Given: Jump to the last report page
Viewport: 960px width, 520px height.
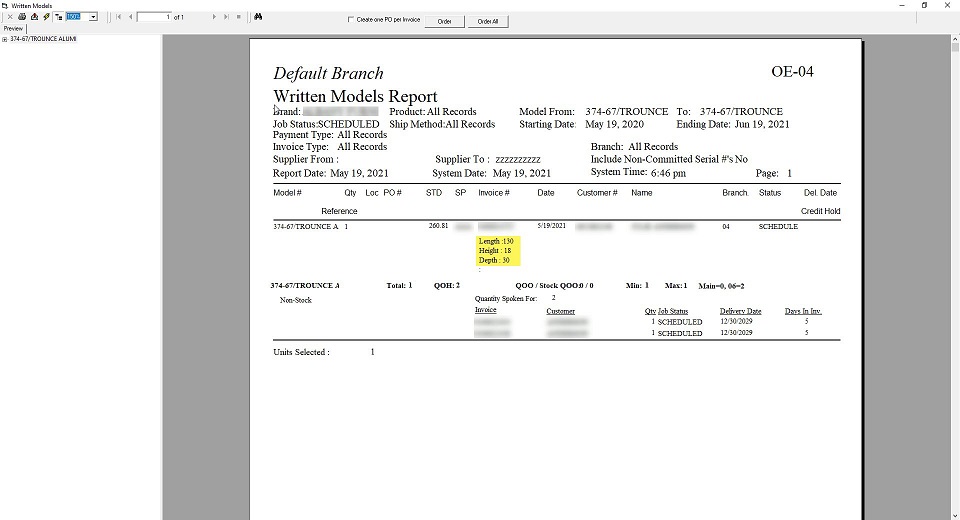Looking at the screenshot, I should pyautogui.click(x=226, y=18).
